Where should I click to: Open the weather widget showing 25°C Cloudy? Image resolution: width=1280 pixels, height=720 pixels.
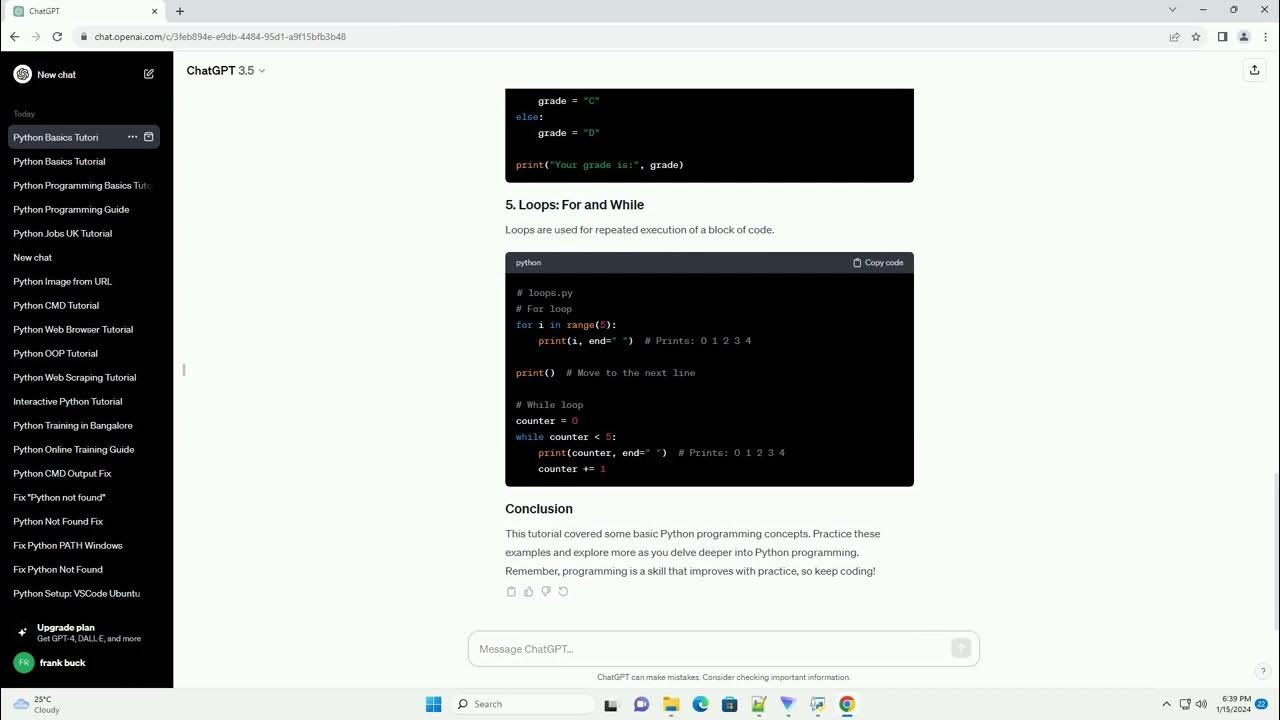tap(36, 704)
